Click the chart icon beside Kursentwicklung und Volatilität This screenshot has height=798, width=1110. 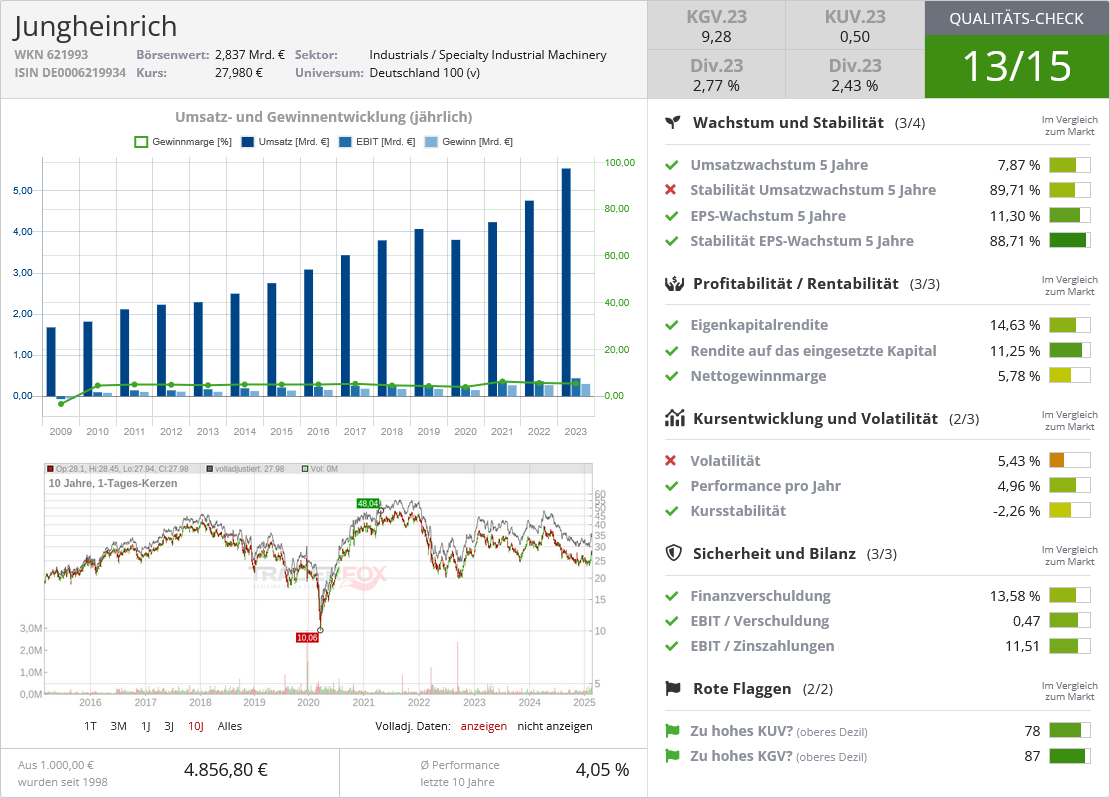tap(674, 418)
